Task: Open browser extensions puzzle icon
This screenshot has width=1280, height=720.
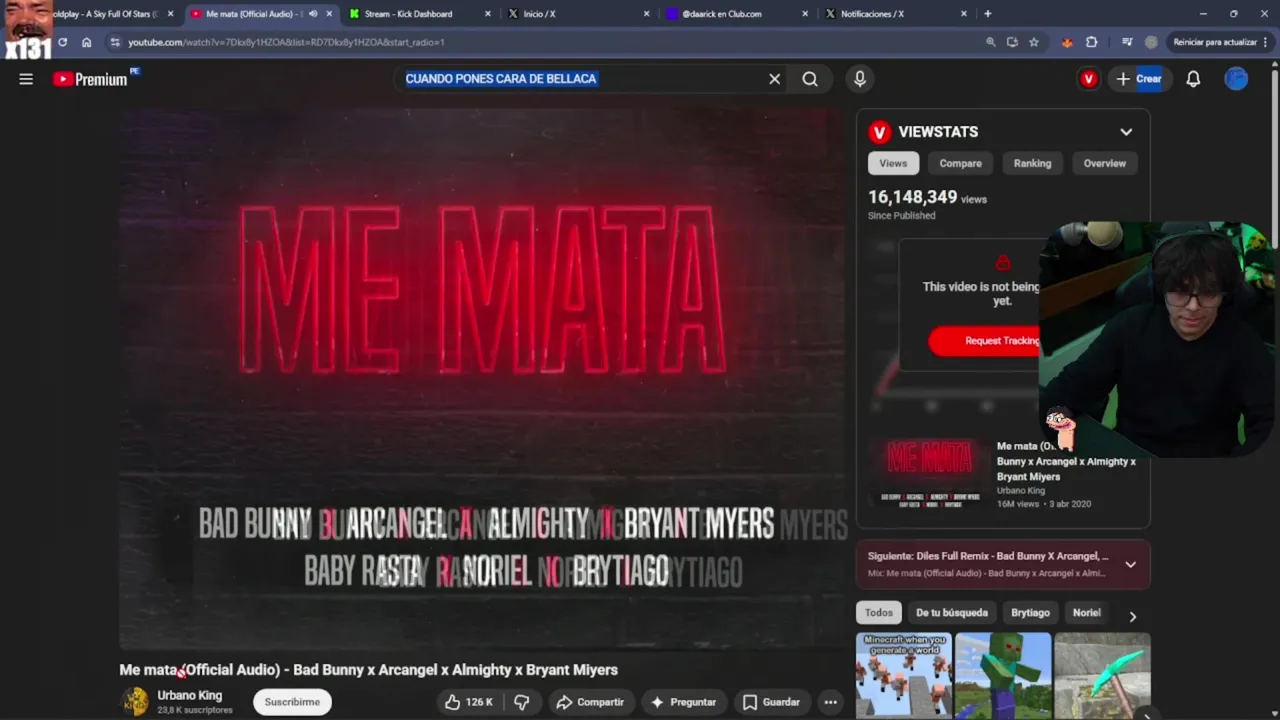Action: click(x=1091, y=42)
